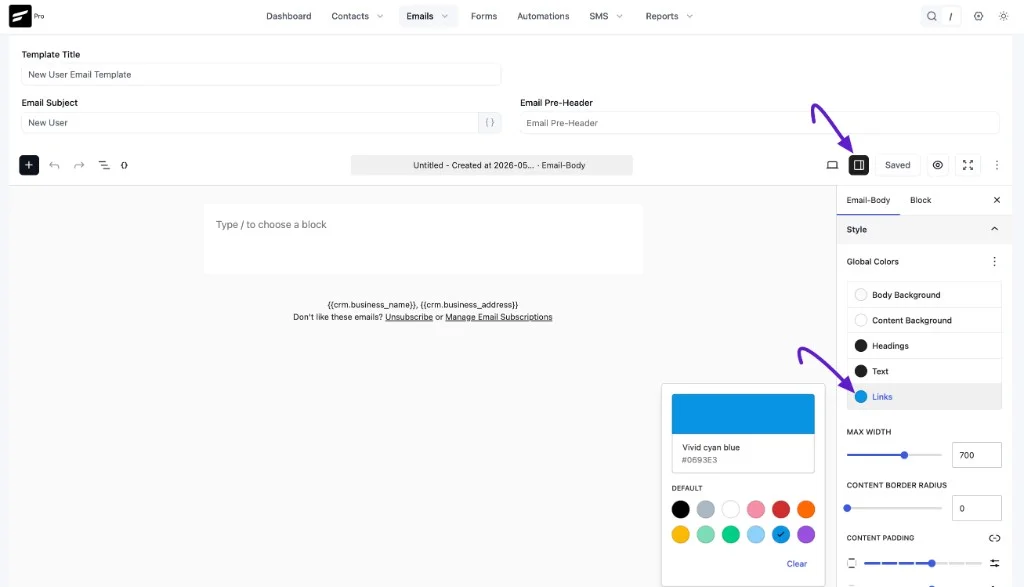
Task: Open the search icon in top bar
Action: coord(932,16)
